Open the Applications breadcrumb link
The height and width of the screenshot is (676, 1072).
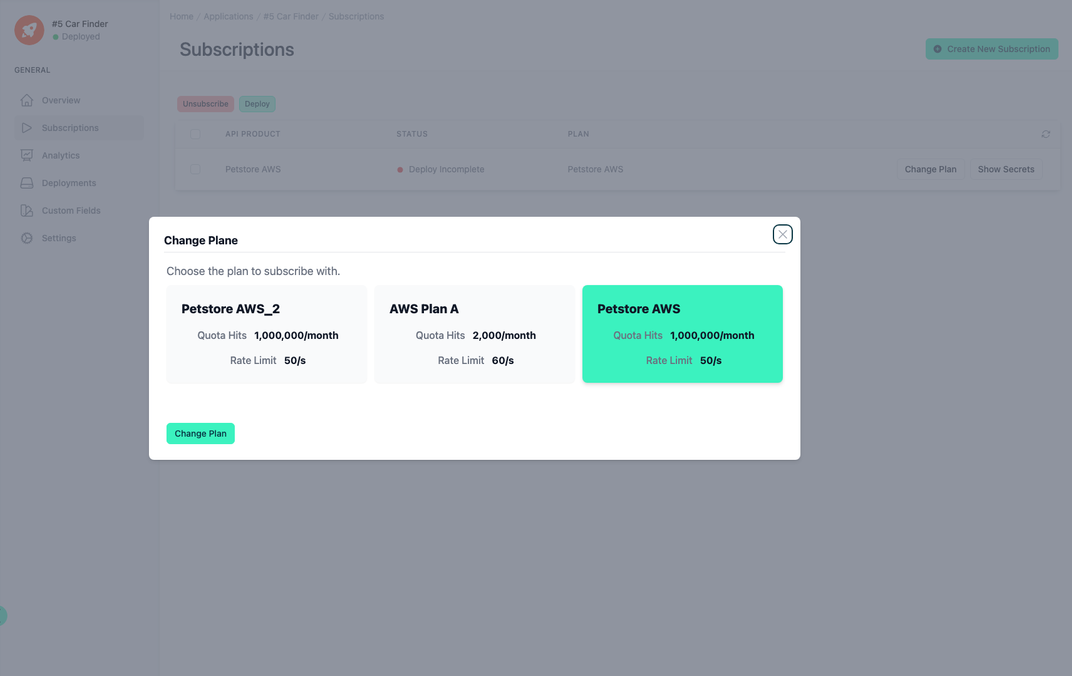(x=229, y=16)
